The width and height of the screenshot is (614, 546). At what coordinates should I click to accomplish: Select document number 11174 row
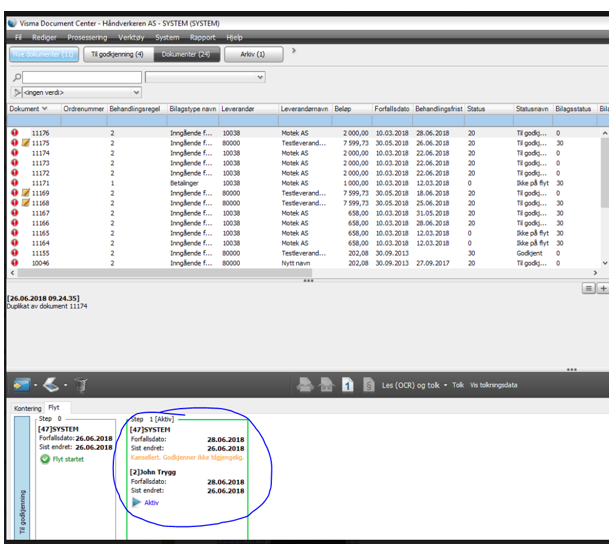(x=305, y=153)
